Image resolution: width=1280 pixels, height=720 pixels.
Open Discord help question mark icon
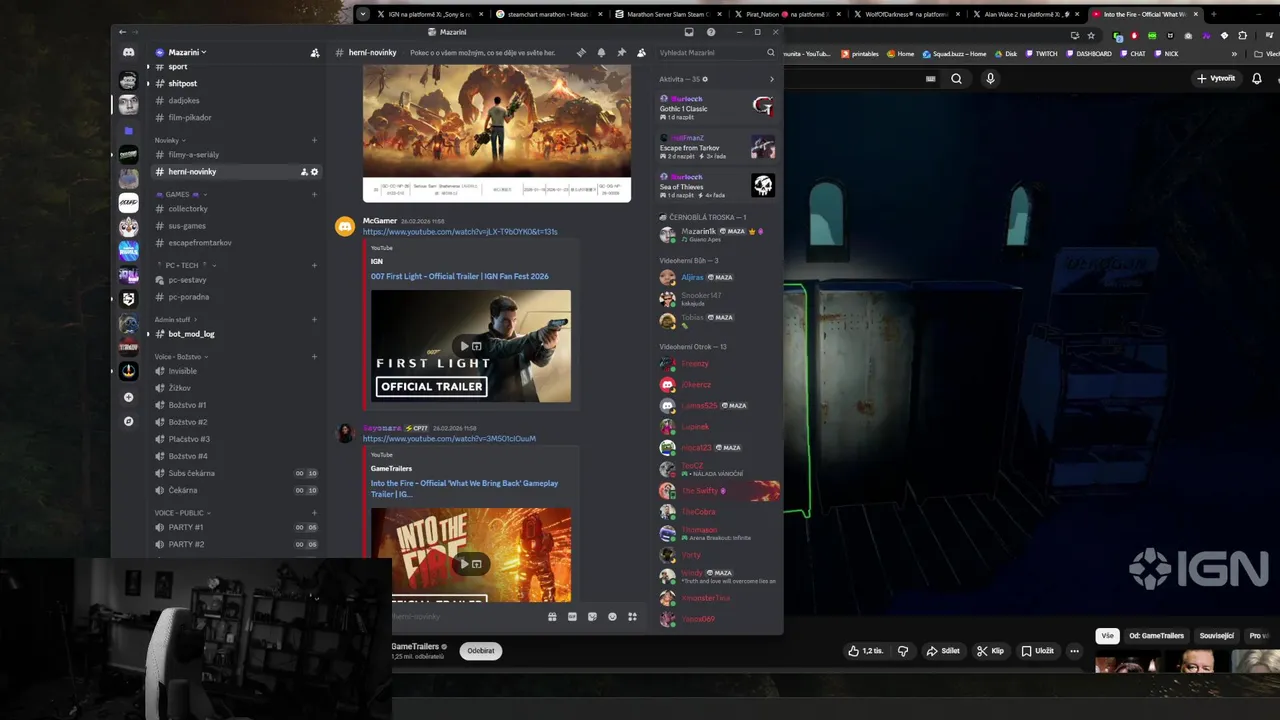click(x=711, y=32)
